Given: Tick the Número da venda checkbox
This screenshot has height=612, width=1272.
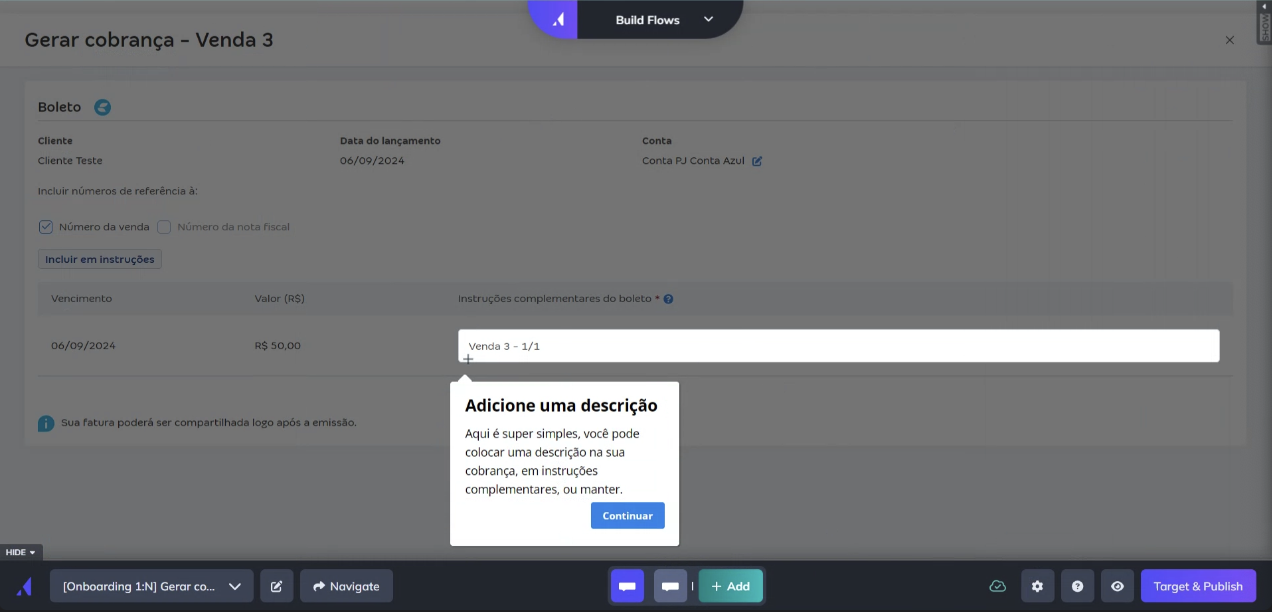Looking at the screenshot, I should click(x=45, y=227).
